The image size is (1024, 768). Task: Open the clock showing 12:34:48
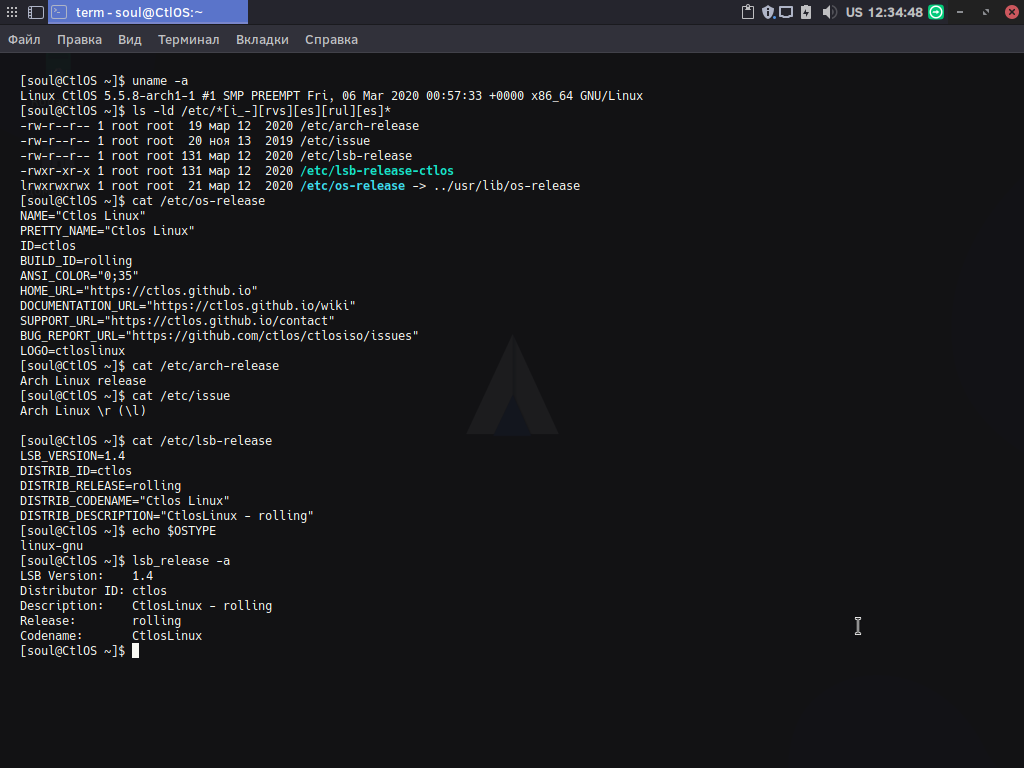click(x=895, y=12)
